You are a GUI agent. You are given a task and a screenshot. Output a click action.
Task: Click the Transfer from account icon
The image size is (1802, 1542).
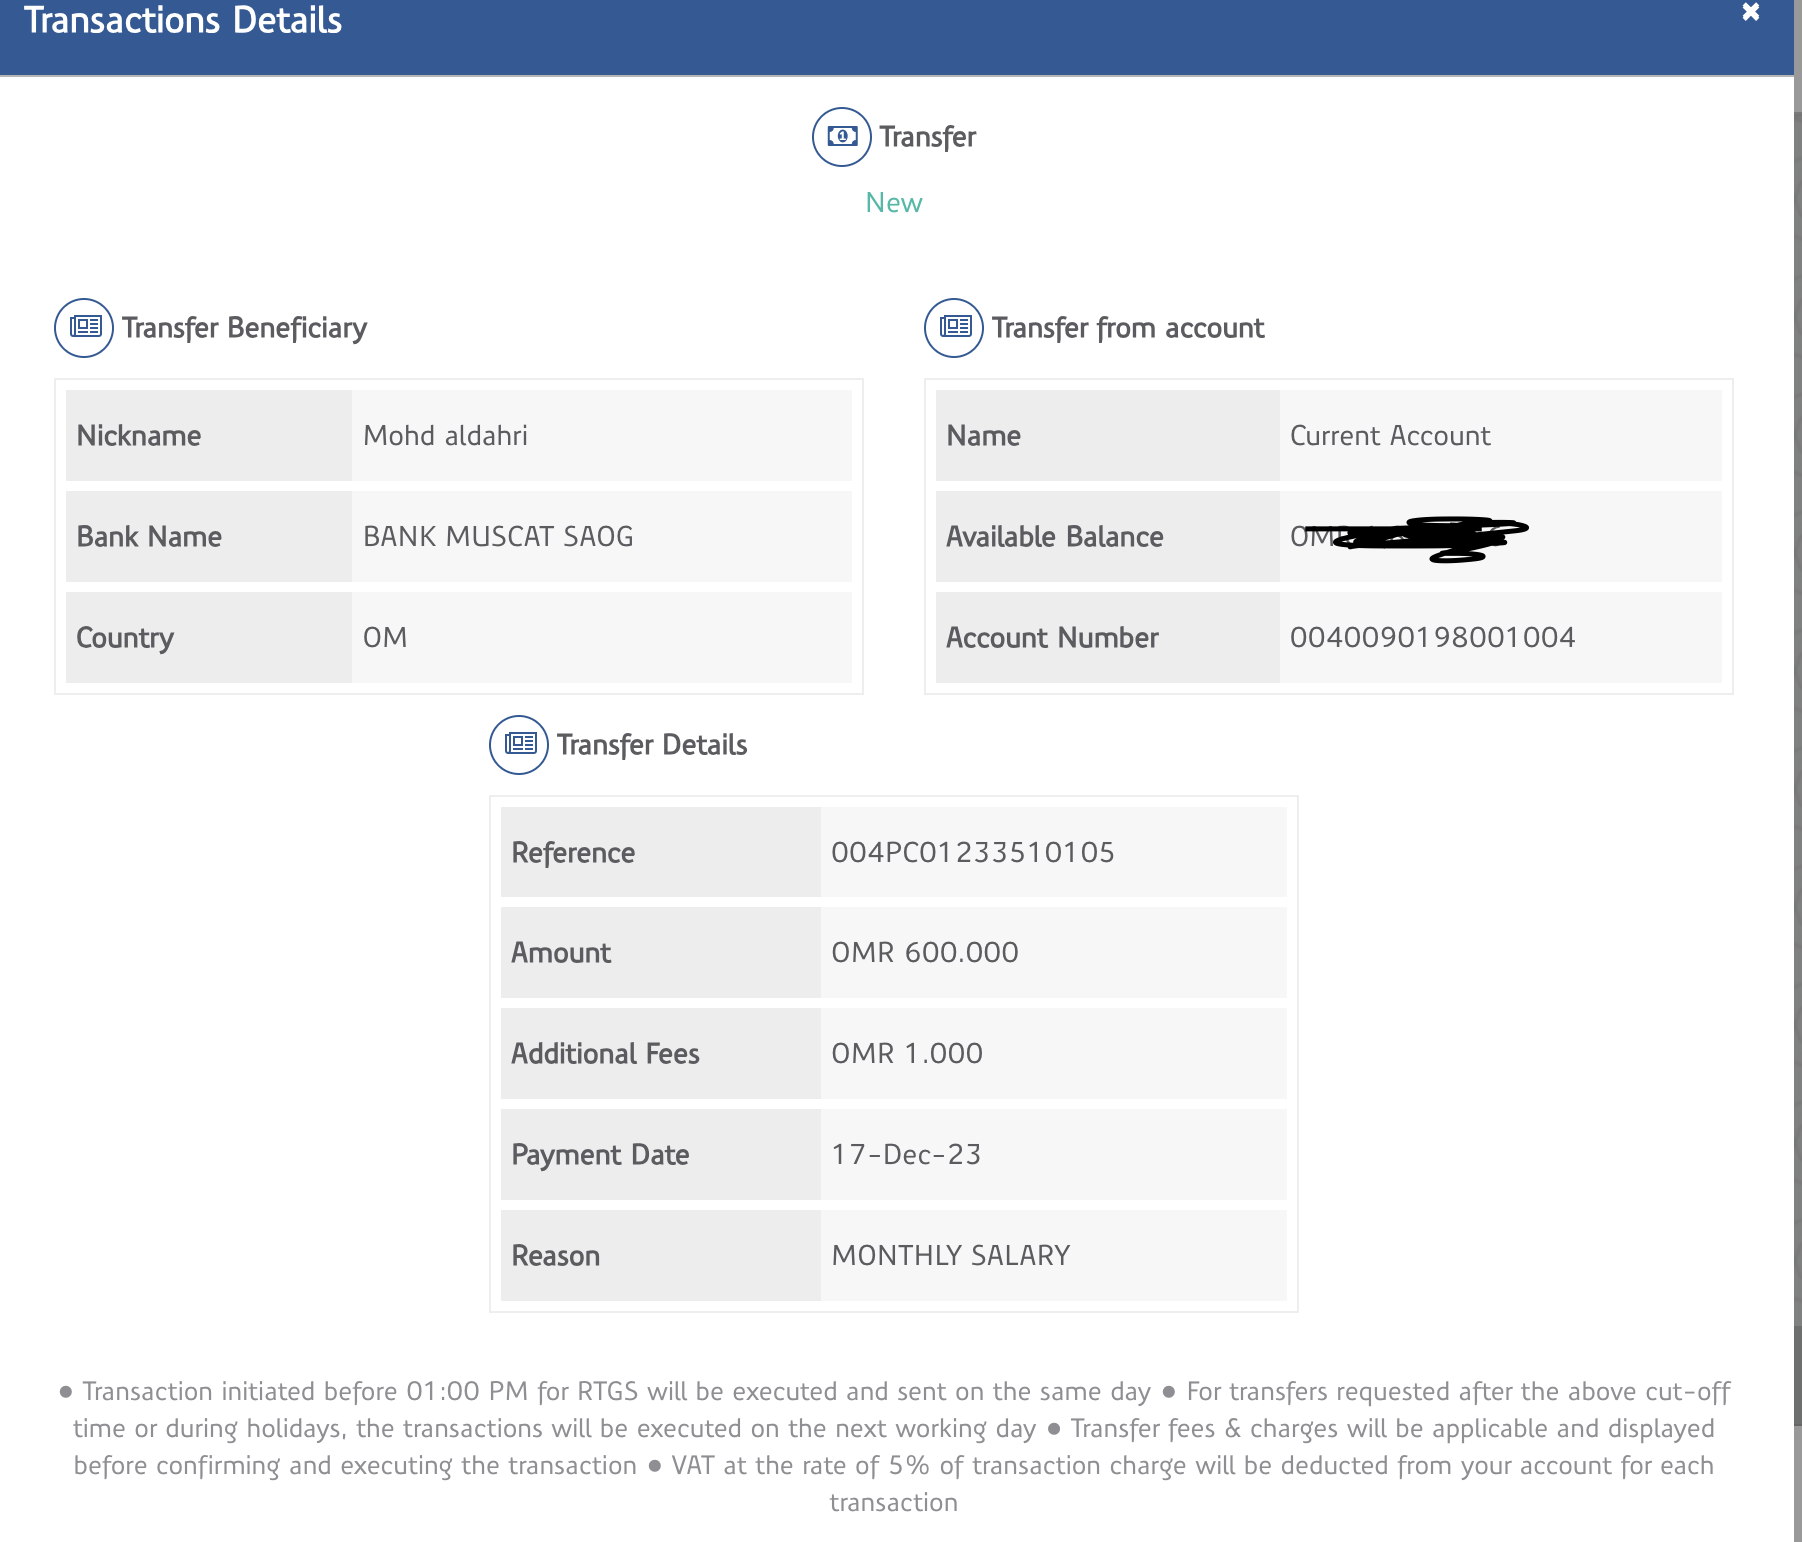point(954,328)
